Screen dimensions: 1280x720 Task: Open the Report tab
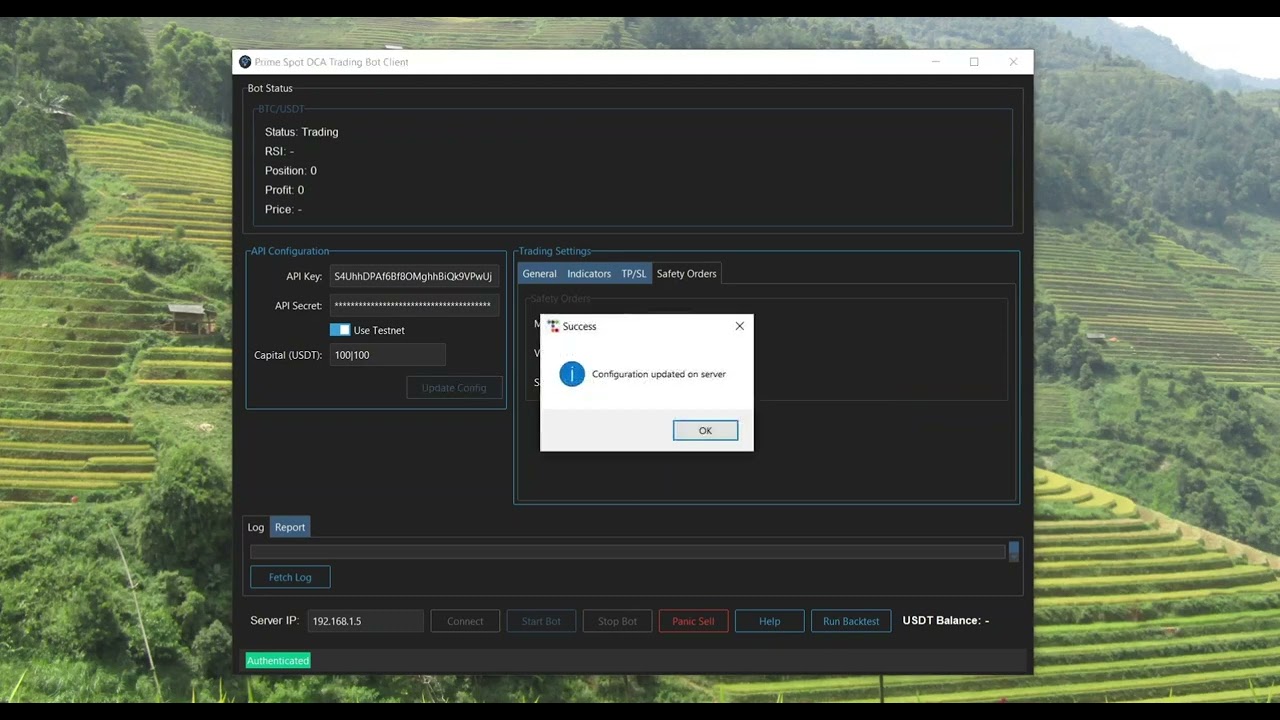pos(290,527)
